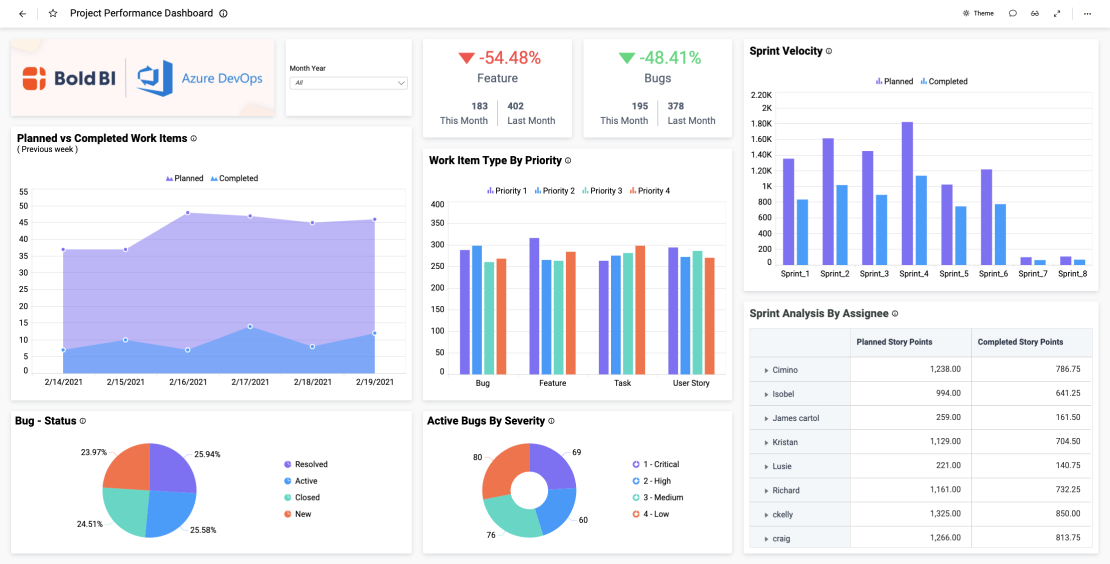This screenshot has height=564, width=1110.
Task: Click info icon next to Sprint Velocity
Action: 829,51
